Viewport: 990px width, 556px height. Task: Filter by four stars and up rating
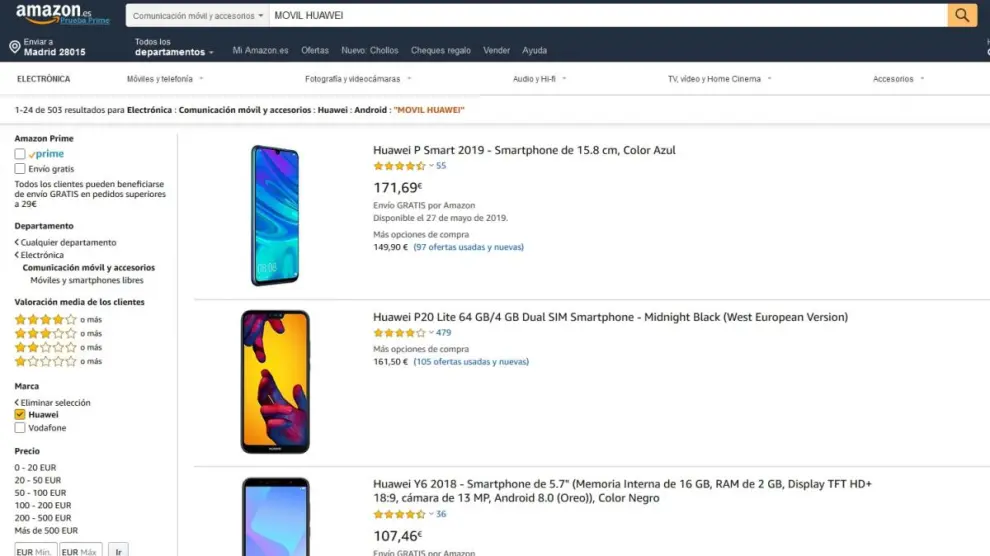pyautogui.click(x=45, y=320)
